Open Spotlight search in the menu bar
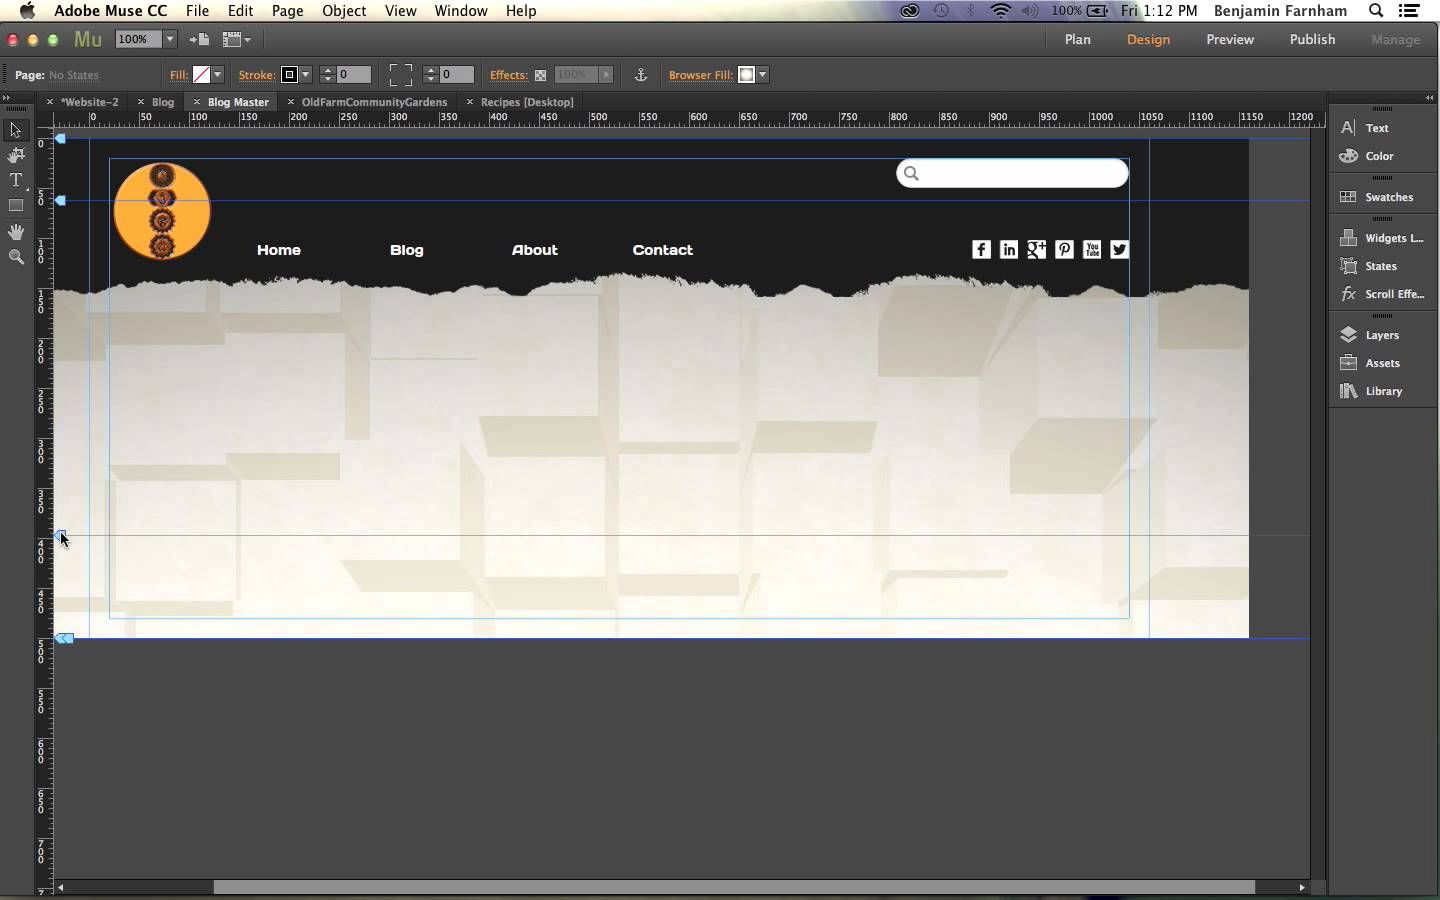 click(1377, 11)
